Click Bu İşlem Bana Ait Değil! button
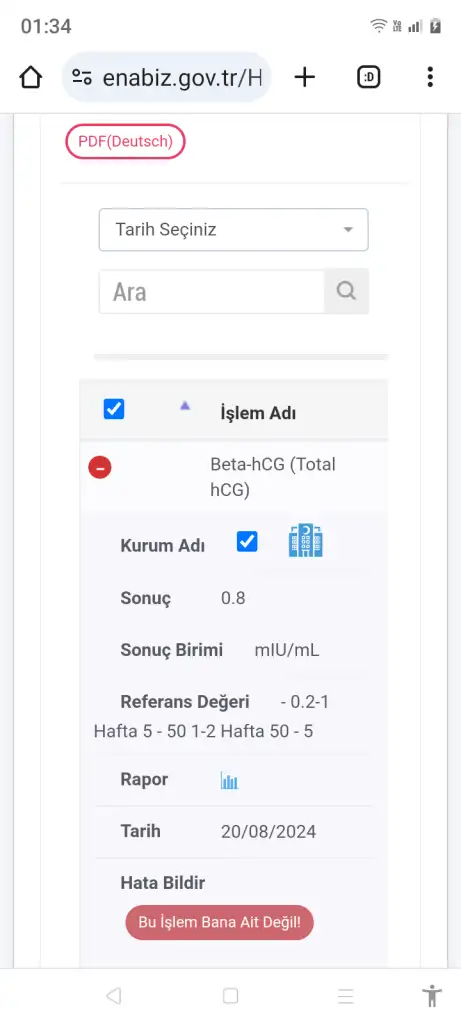 (219, 922)
